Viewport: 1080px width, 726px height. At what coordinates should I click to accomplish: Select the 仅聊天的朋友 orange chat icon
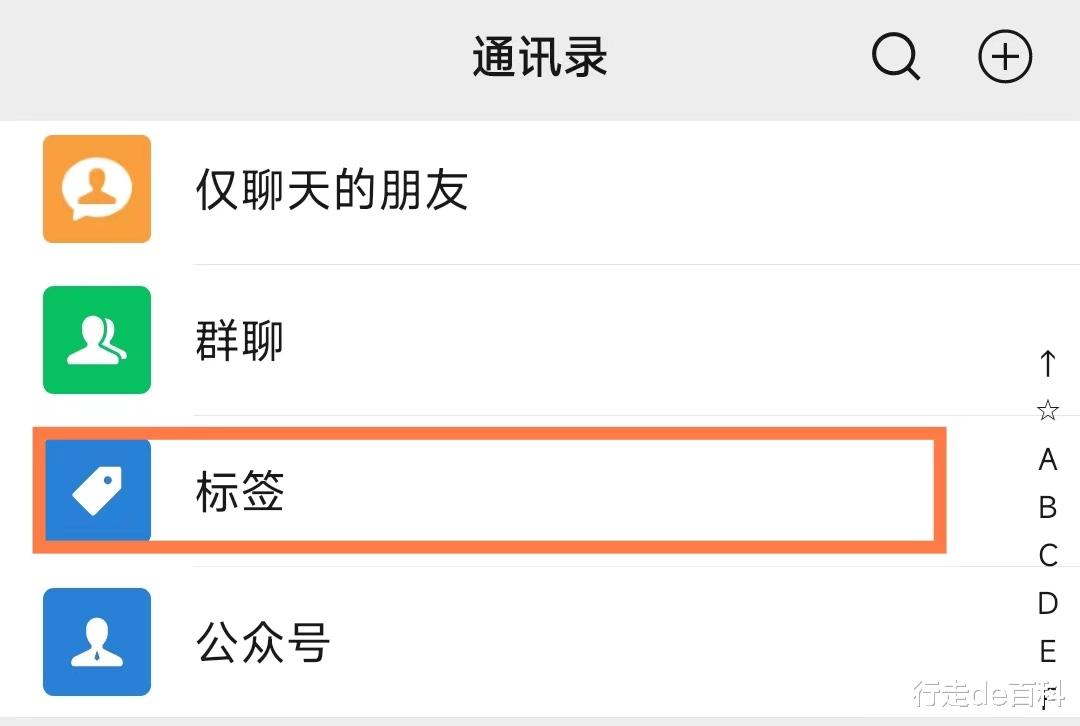96,189
